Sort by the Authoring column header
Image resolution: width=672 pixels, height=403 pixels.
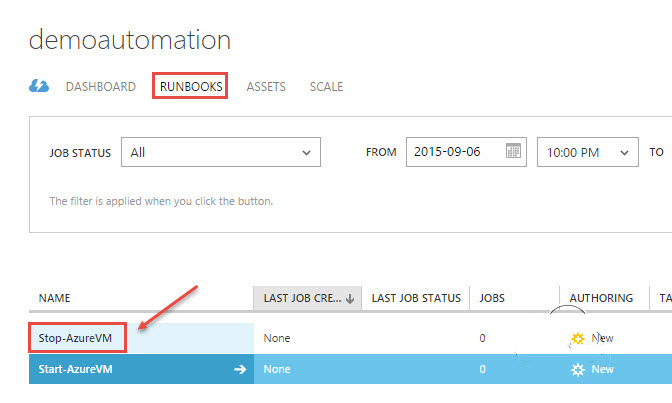pos(601,298)
